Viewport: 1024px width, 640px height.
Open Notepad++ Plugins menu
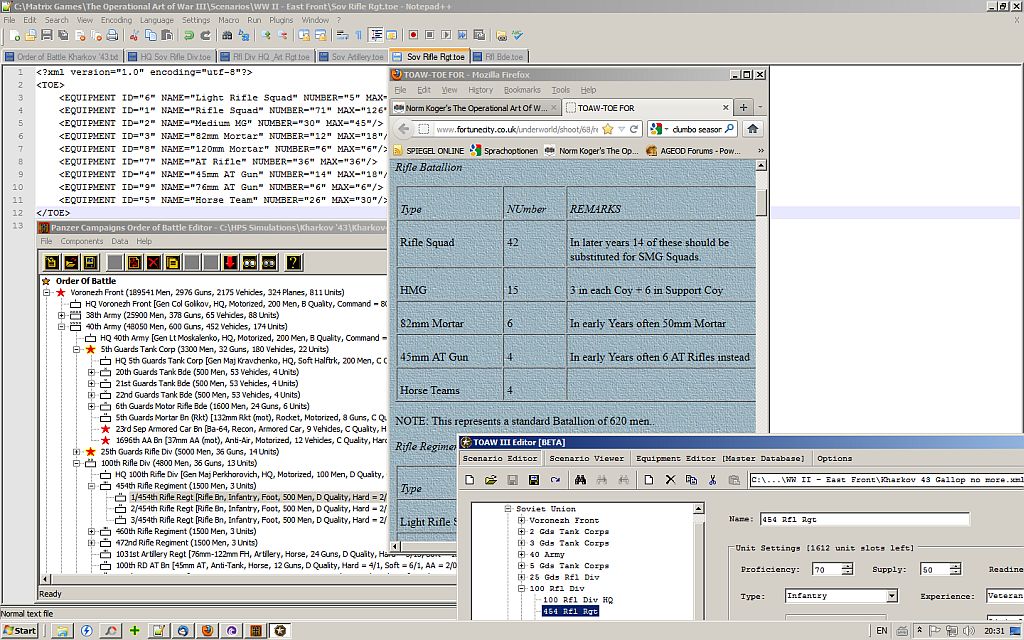coord(281,20)
